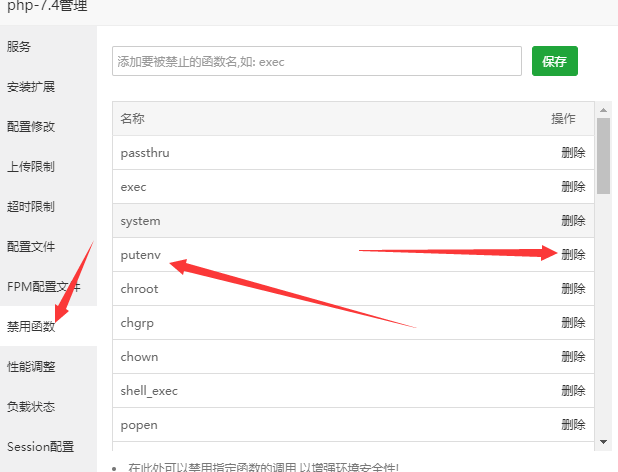The height and width of the screenshot is (472, 618).
Task: Delete the system function entry
Action: click(x=573, y=221)
